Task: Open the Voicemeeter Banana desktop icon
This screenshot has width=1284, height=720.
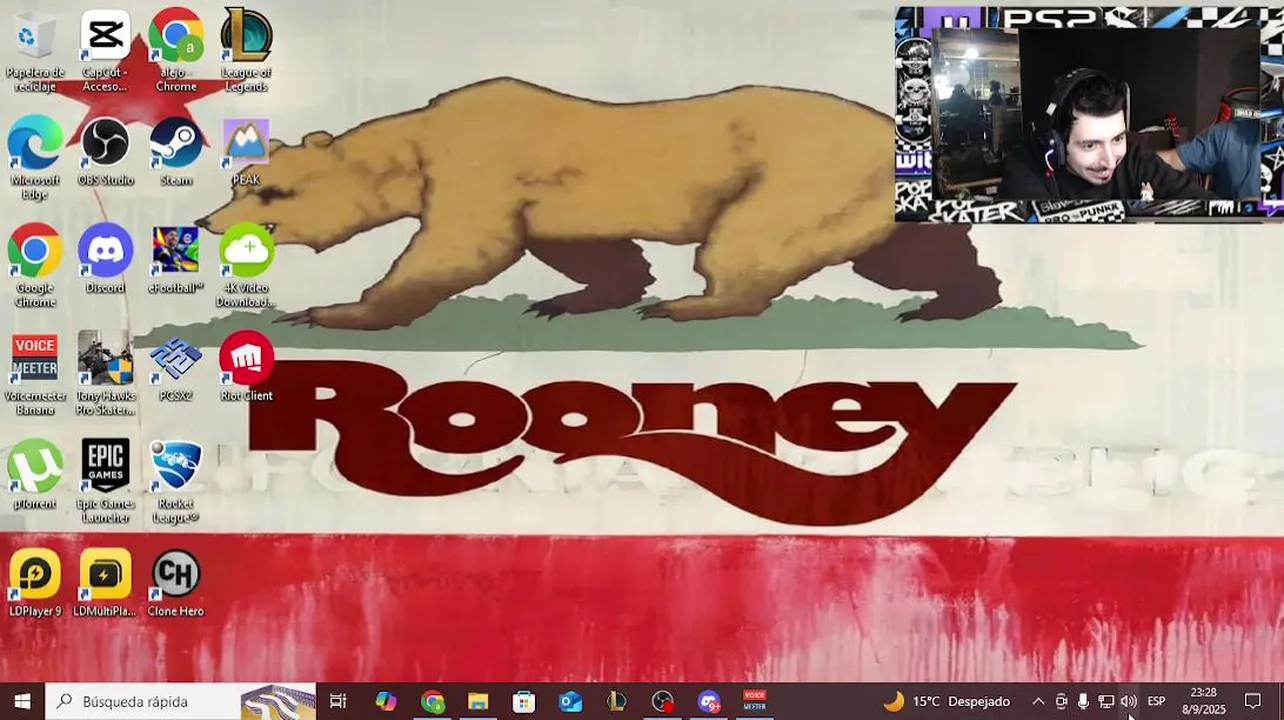Action: pyautogui.click(x=35, y=374)
